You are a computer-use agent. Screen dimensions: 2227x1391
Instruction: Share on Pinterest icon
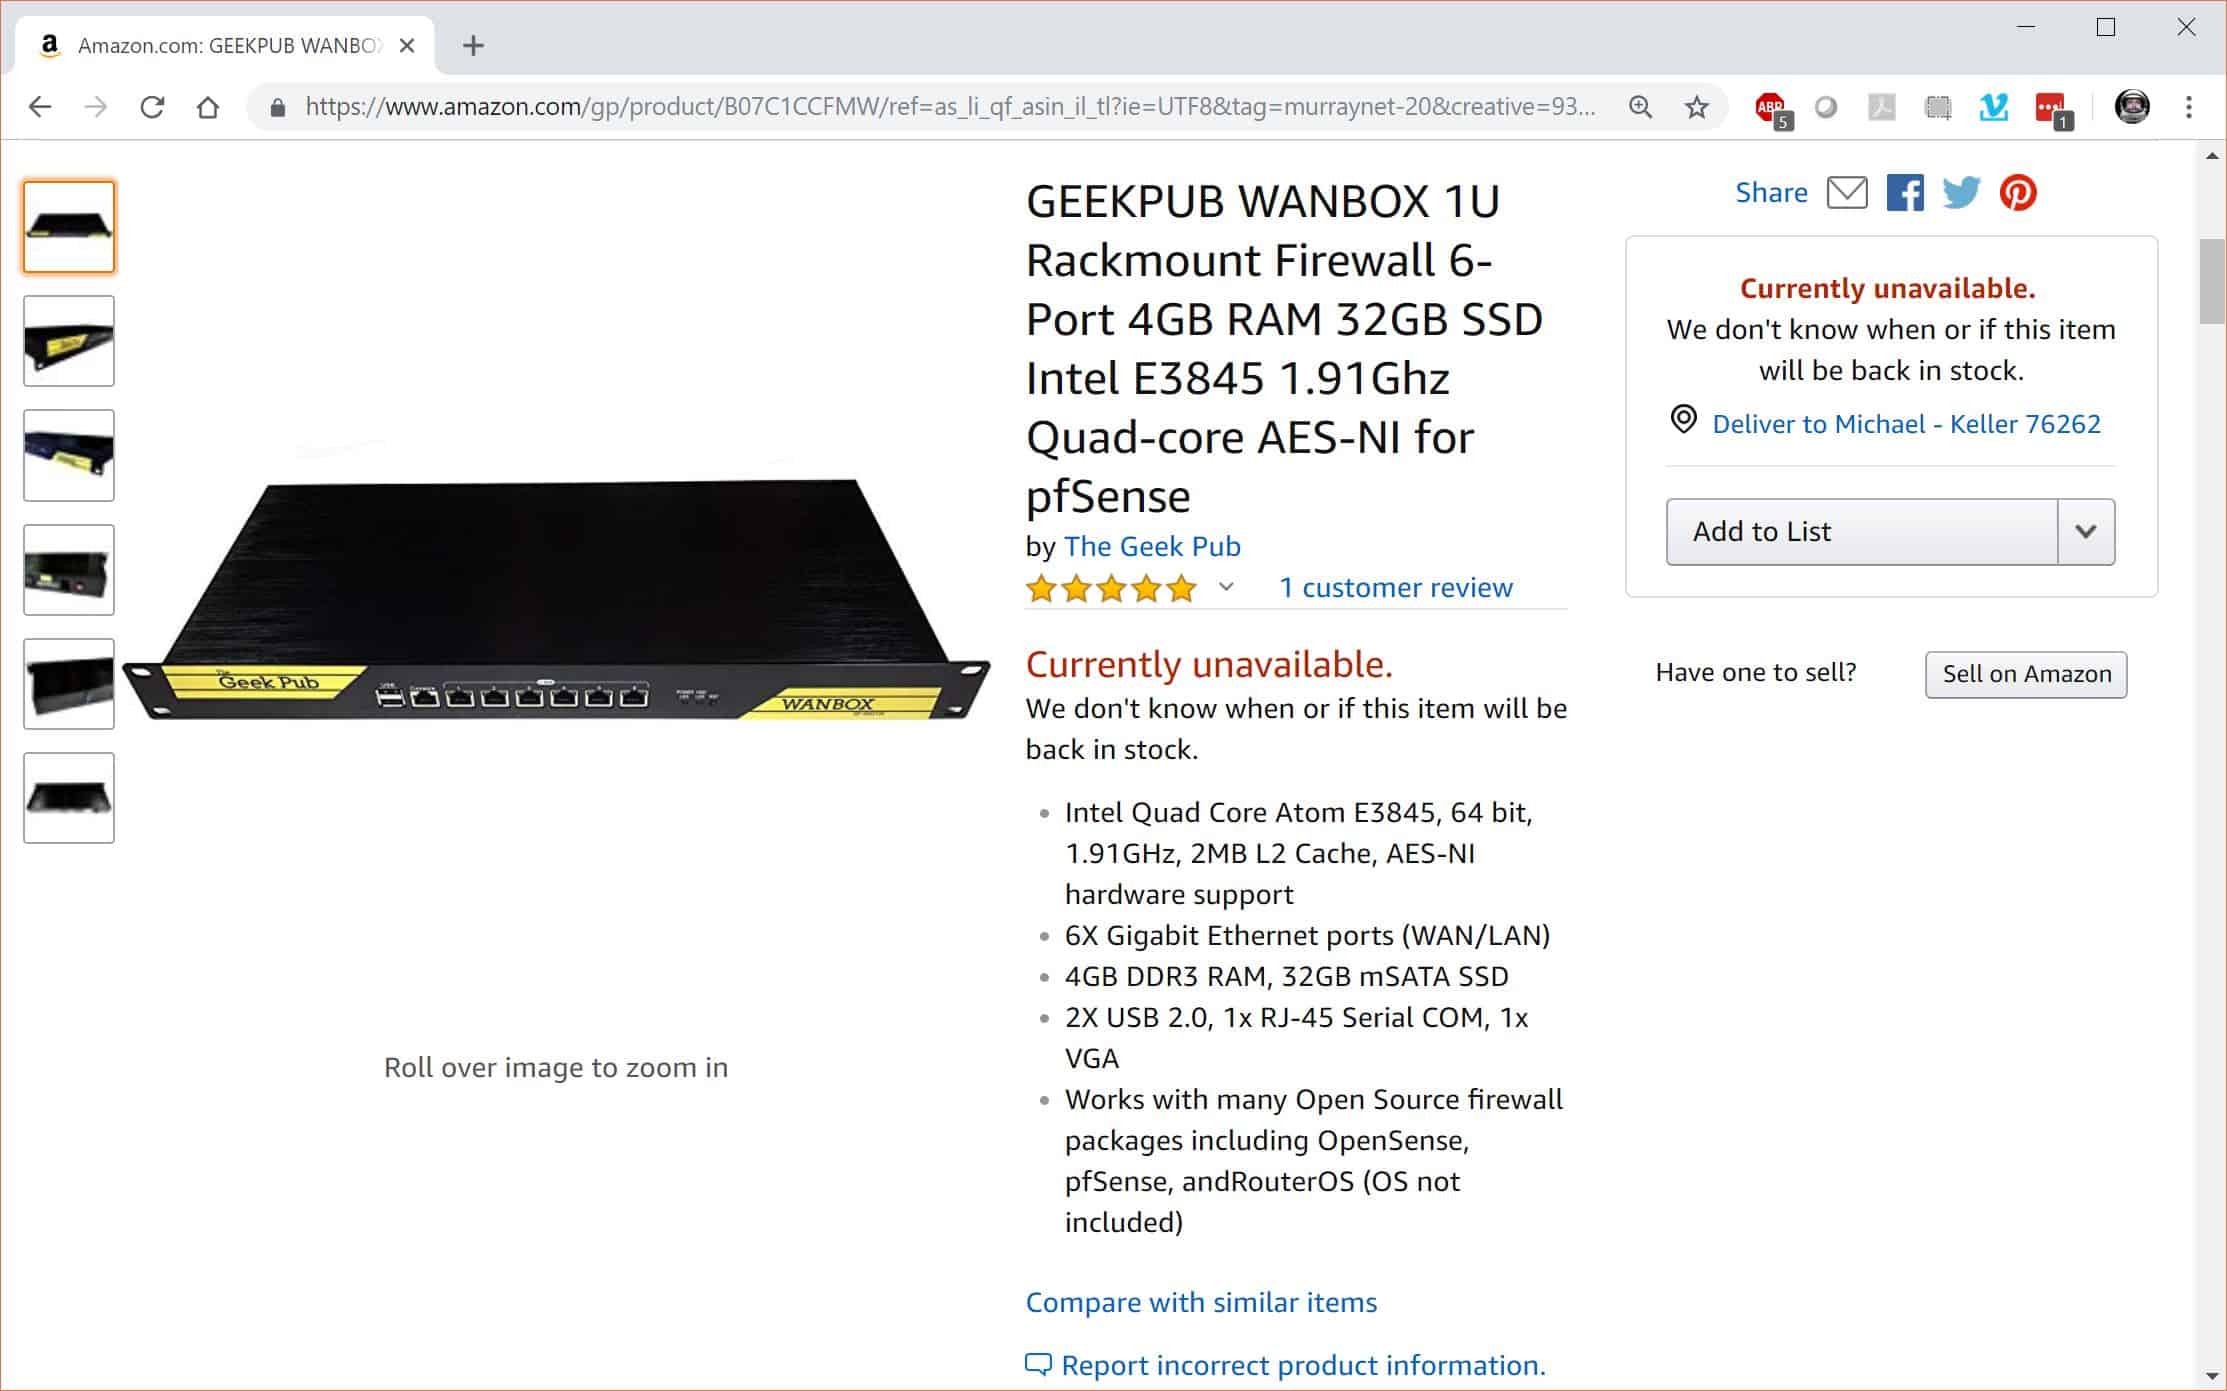(2018, 192)
